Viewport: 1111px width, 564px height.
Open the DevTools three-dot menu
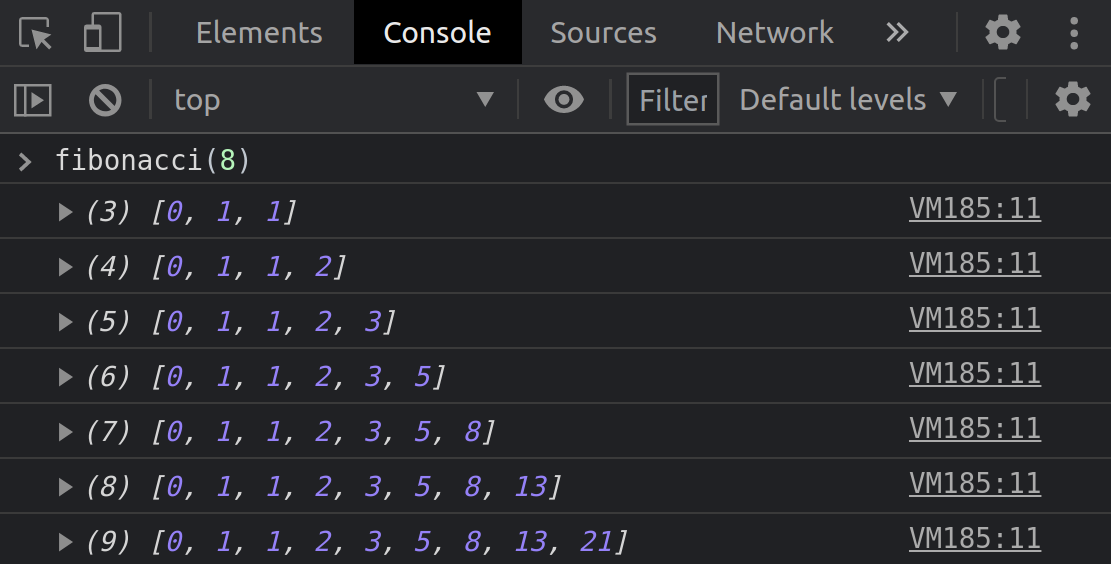point(1074,33)
